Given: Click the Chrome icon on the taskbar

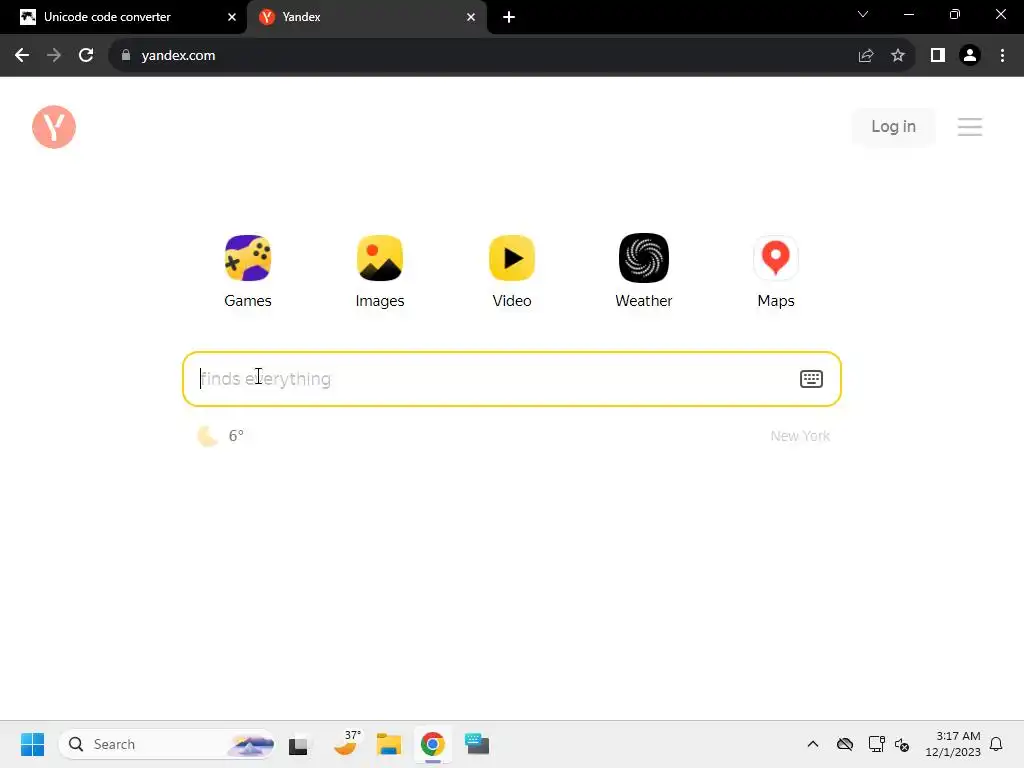Looking at the screenshot, I should pos(432,744).
